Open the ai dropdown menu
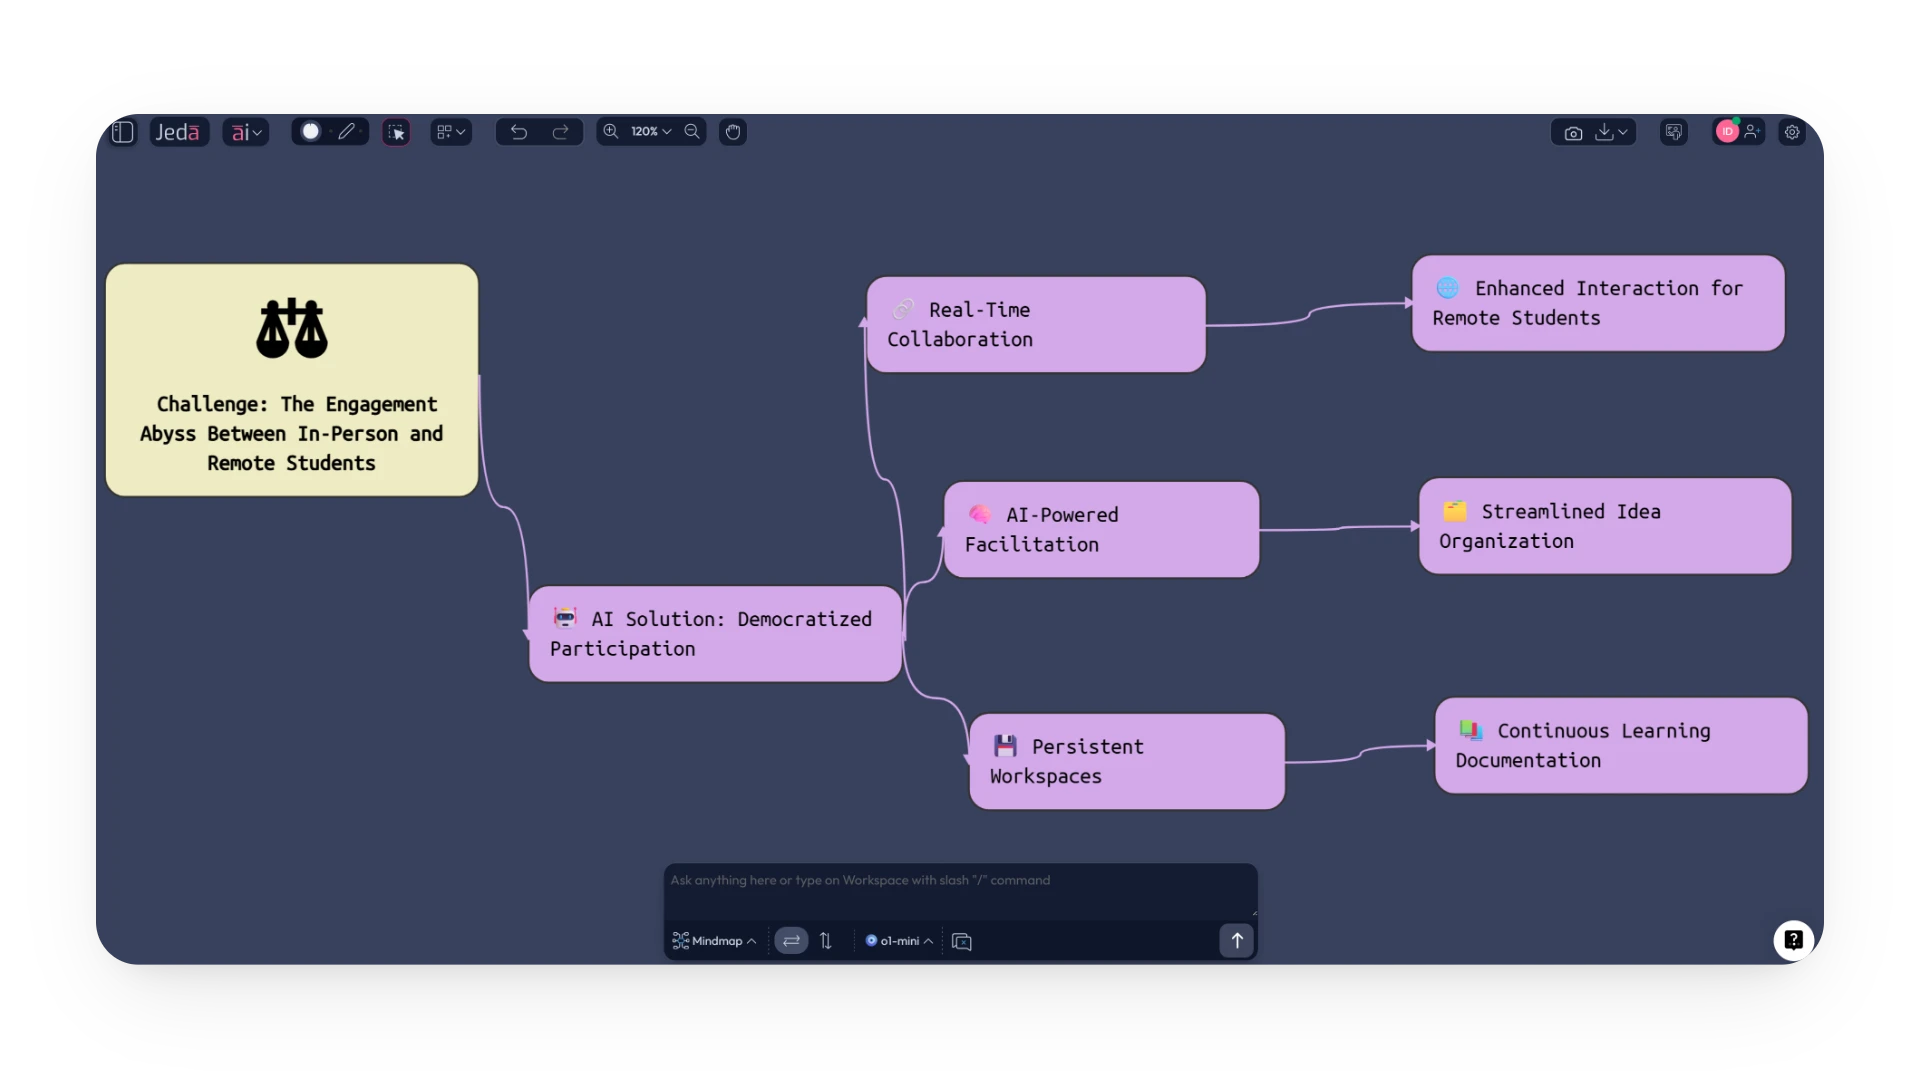 [246, 132]
